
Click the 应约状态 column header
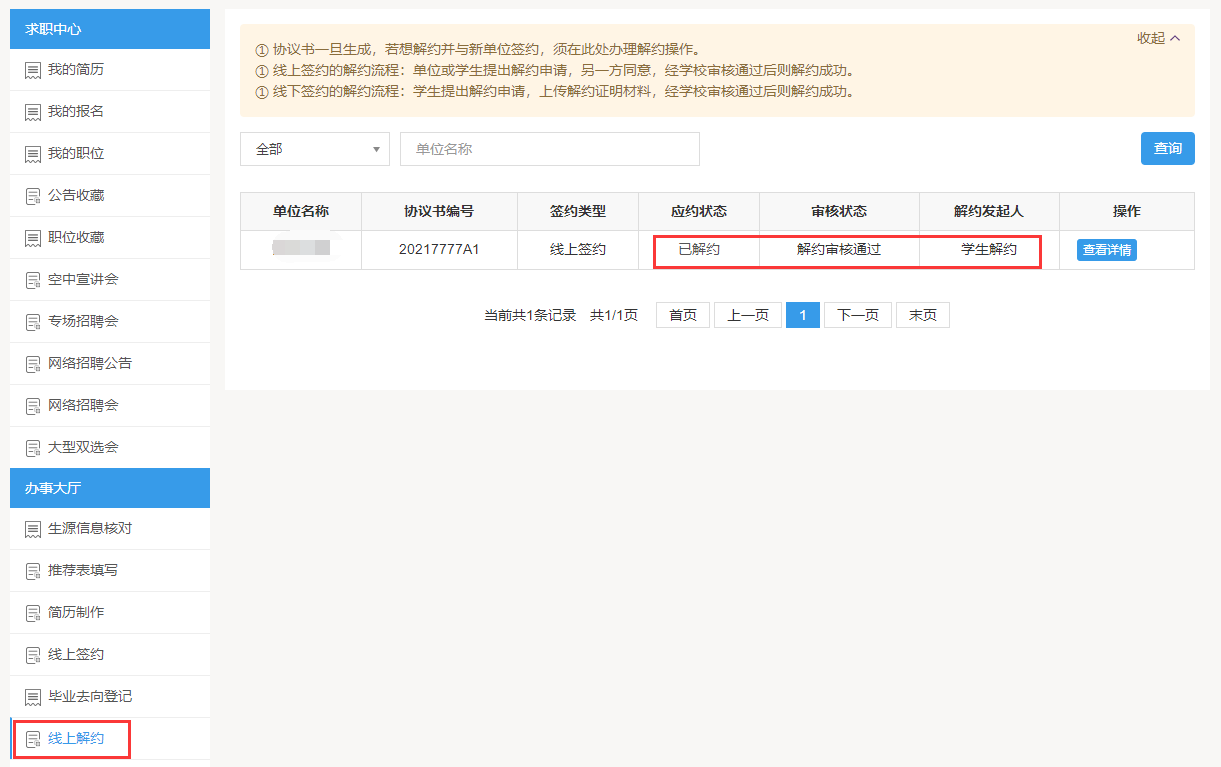pos(699,212)
